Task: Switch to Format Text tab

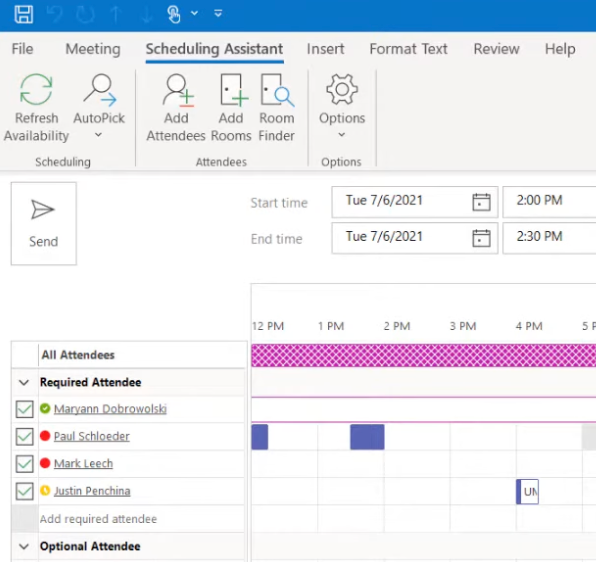Action: (x=408, y=49)
